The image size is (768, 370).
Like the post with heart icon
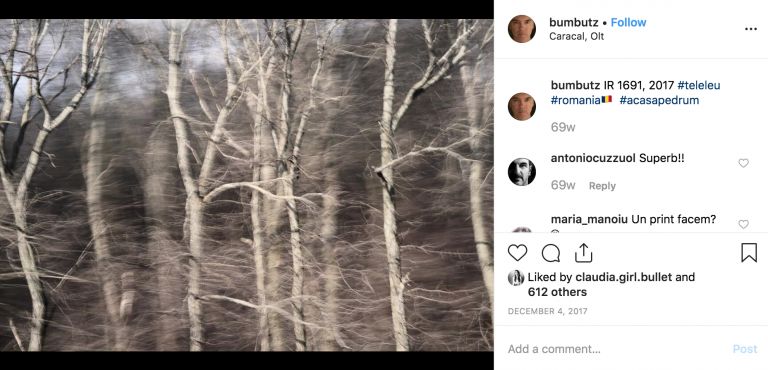click(x=517, y=253)
